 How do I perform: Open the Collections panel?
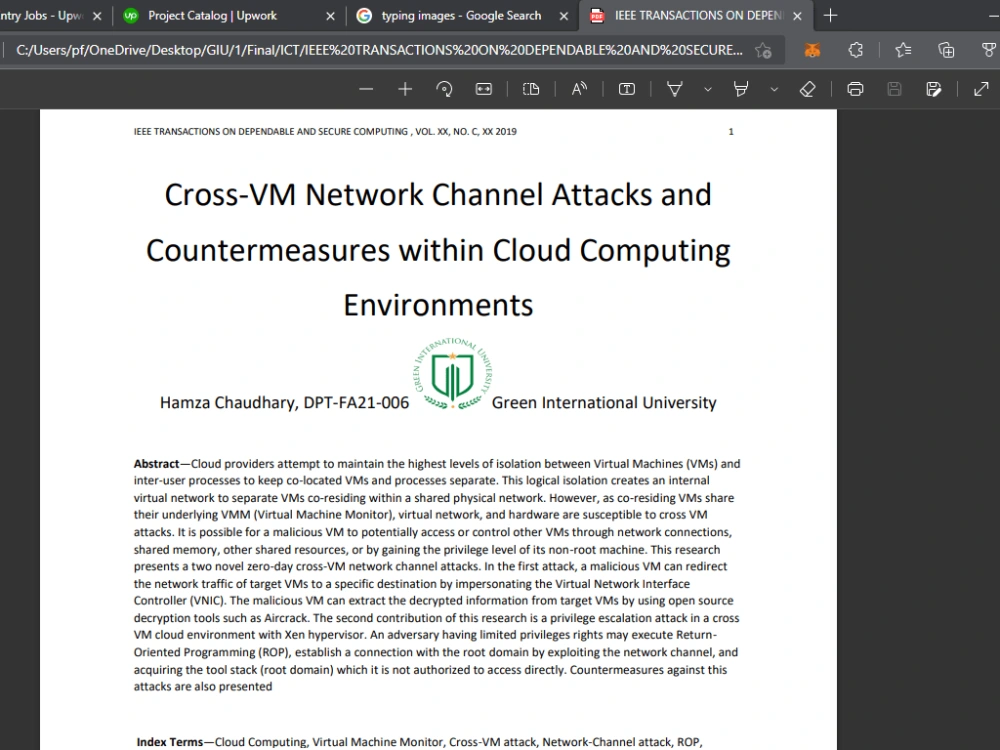[x=946, y=50]
